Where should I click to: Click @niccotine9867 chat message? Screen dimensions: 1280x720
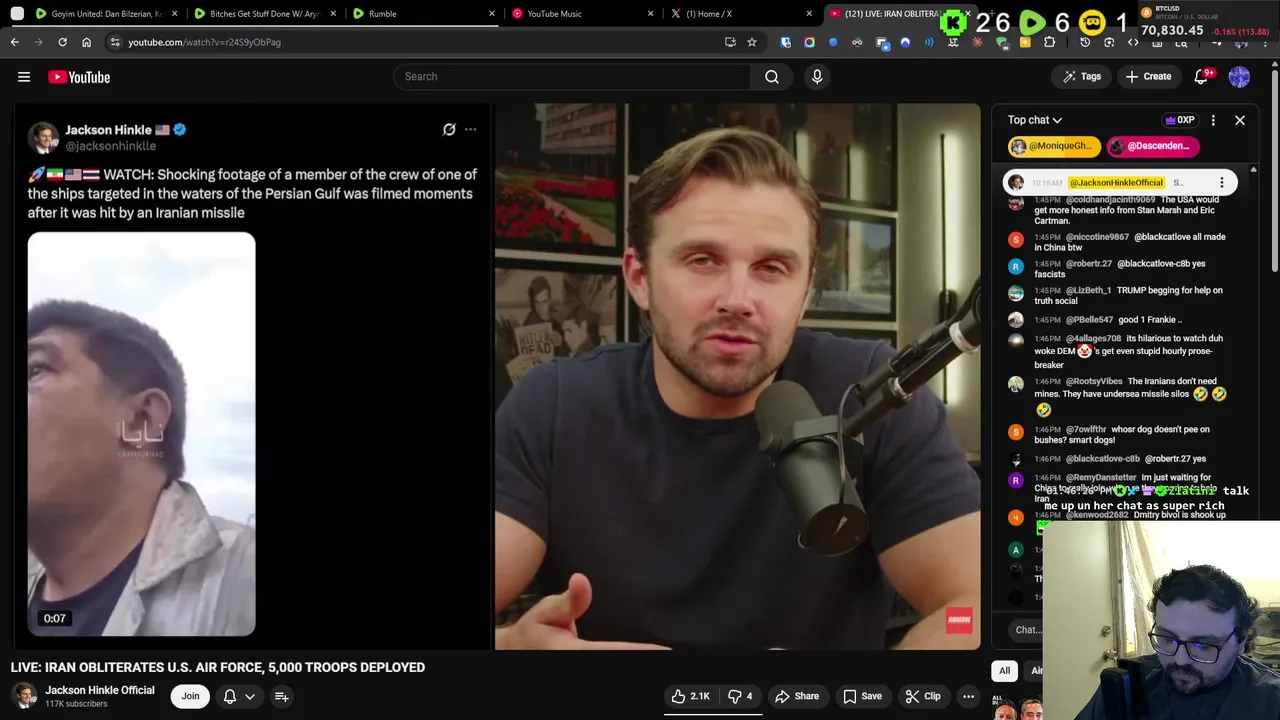pyautogui.click(x=1120, y=242)
